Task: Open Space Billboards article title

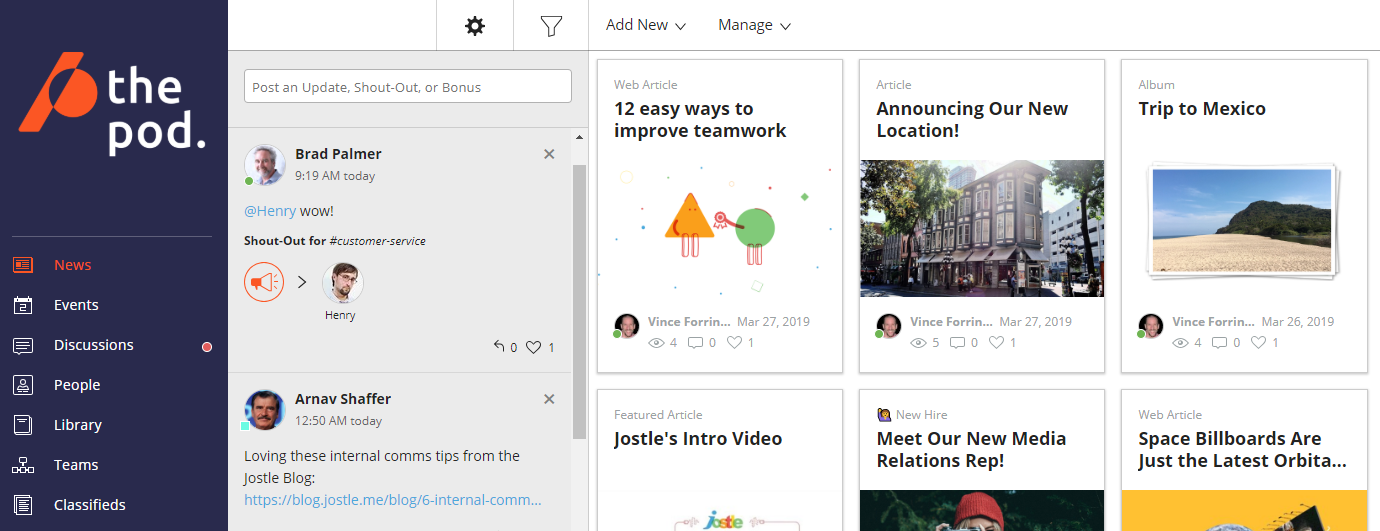Action: pyautogui.click(x=1242, y=450)
